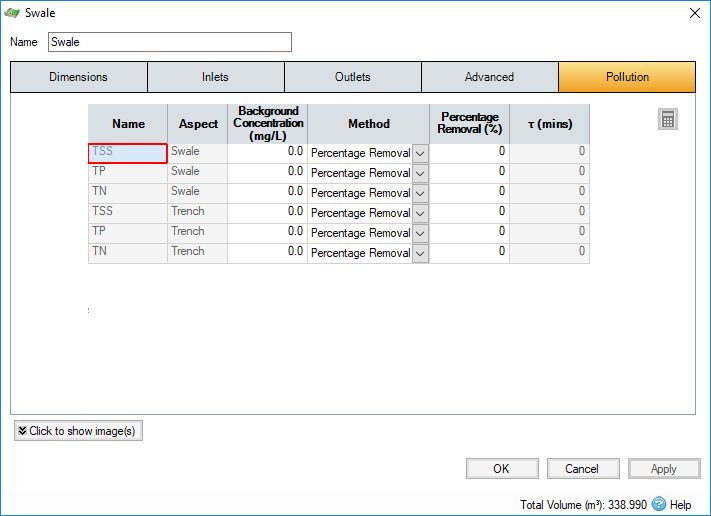Click the calculator icon beside the table

coord(668,120)
